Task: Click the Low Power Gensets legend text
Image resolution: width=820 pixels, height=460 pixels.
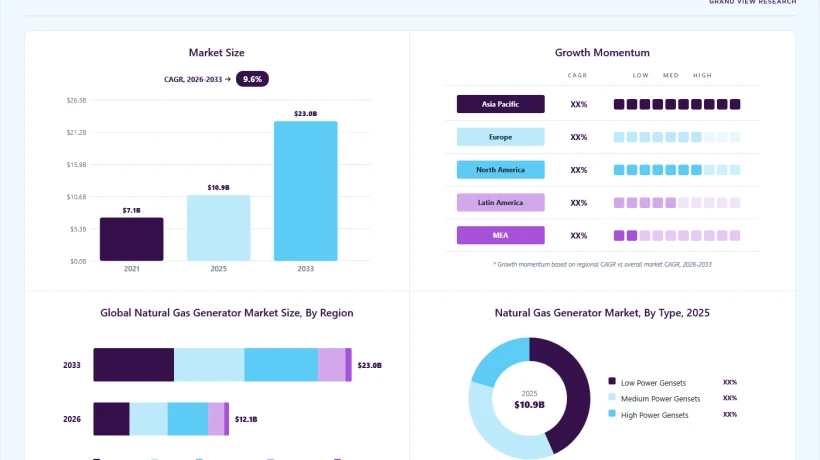Action: pyautogui.click(x=653, y=383)
